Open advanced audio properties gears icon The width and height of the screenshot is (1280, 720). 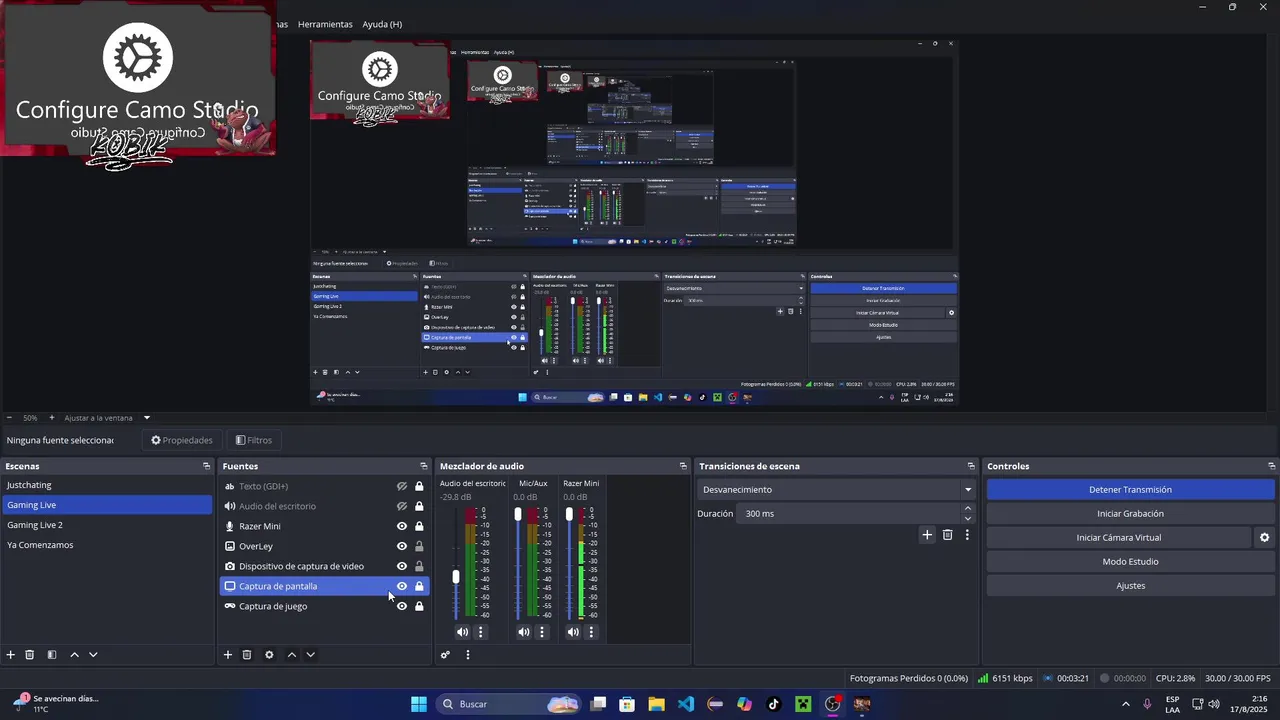coord(446,655)
